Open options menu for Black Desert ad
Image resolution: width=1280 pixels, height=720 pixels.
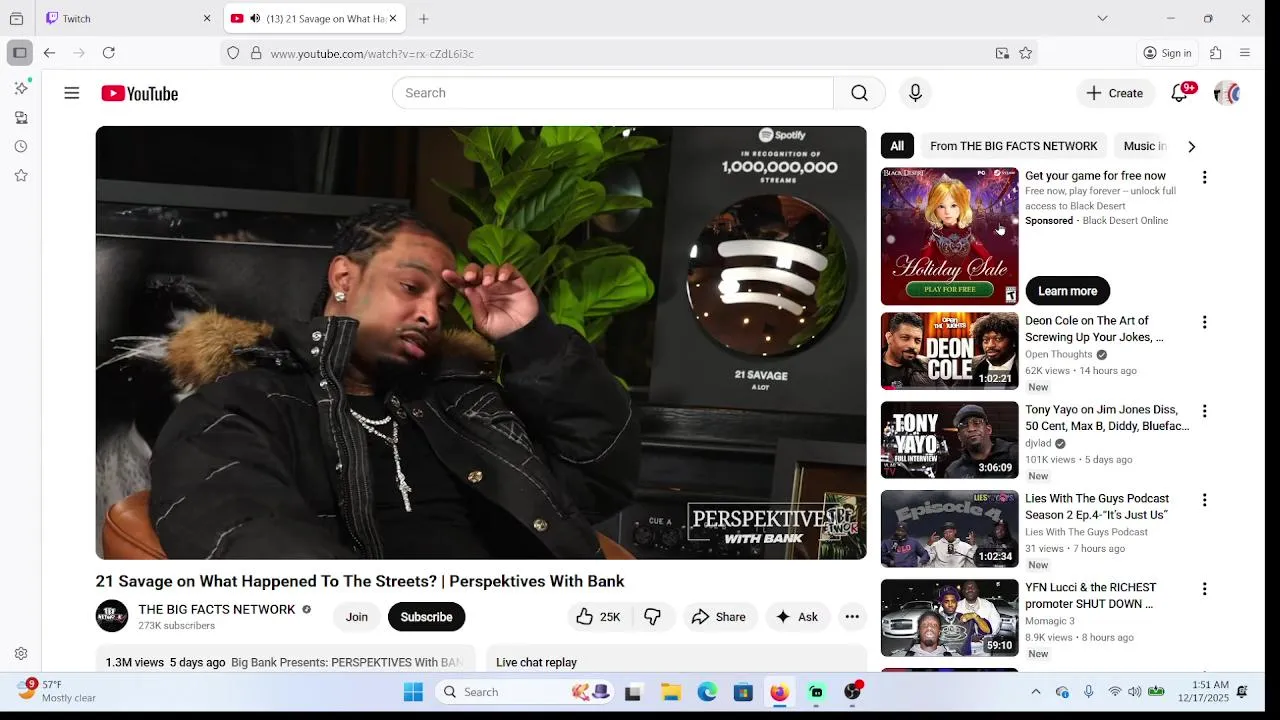(1204, 177)
